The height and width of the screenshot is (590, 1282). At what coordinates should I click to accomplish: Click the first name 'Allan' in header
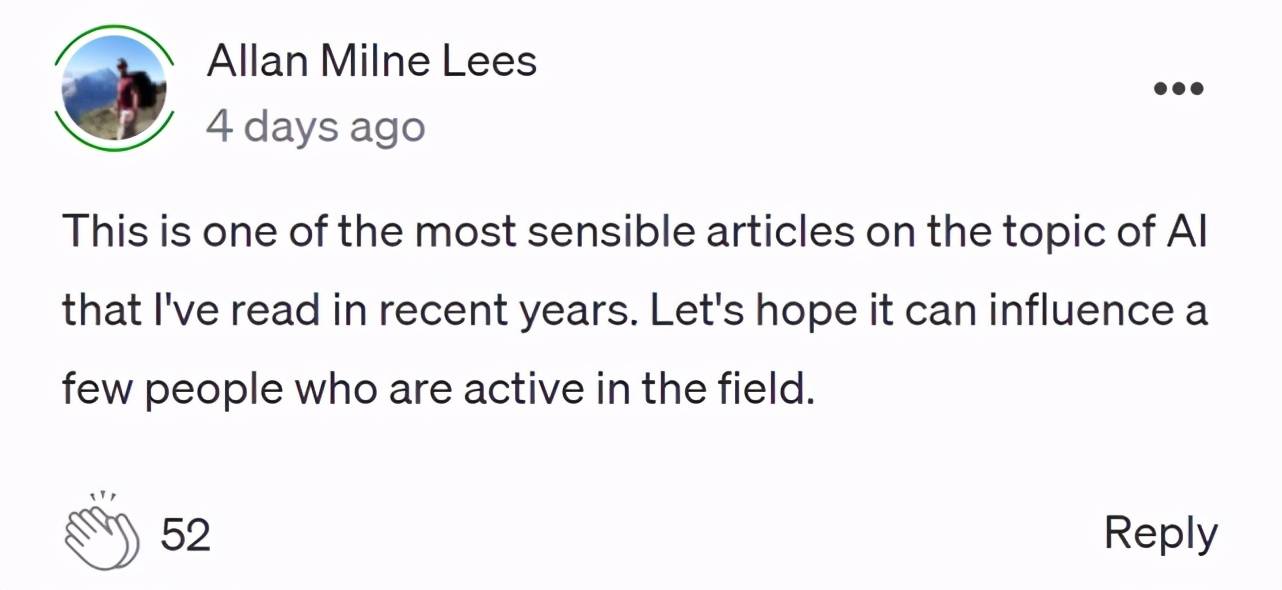[258, 62]
